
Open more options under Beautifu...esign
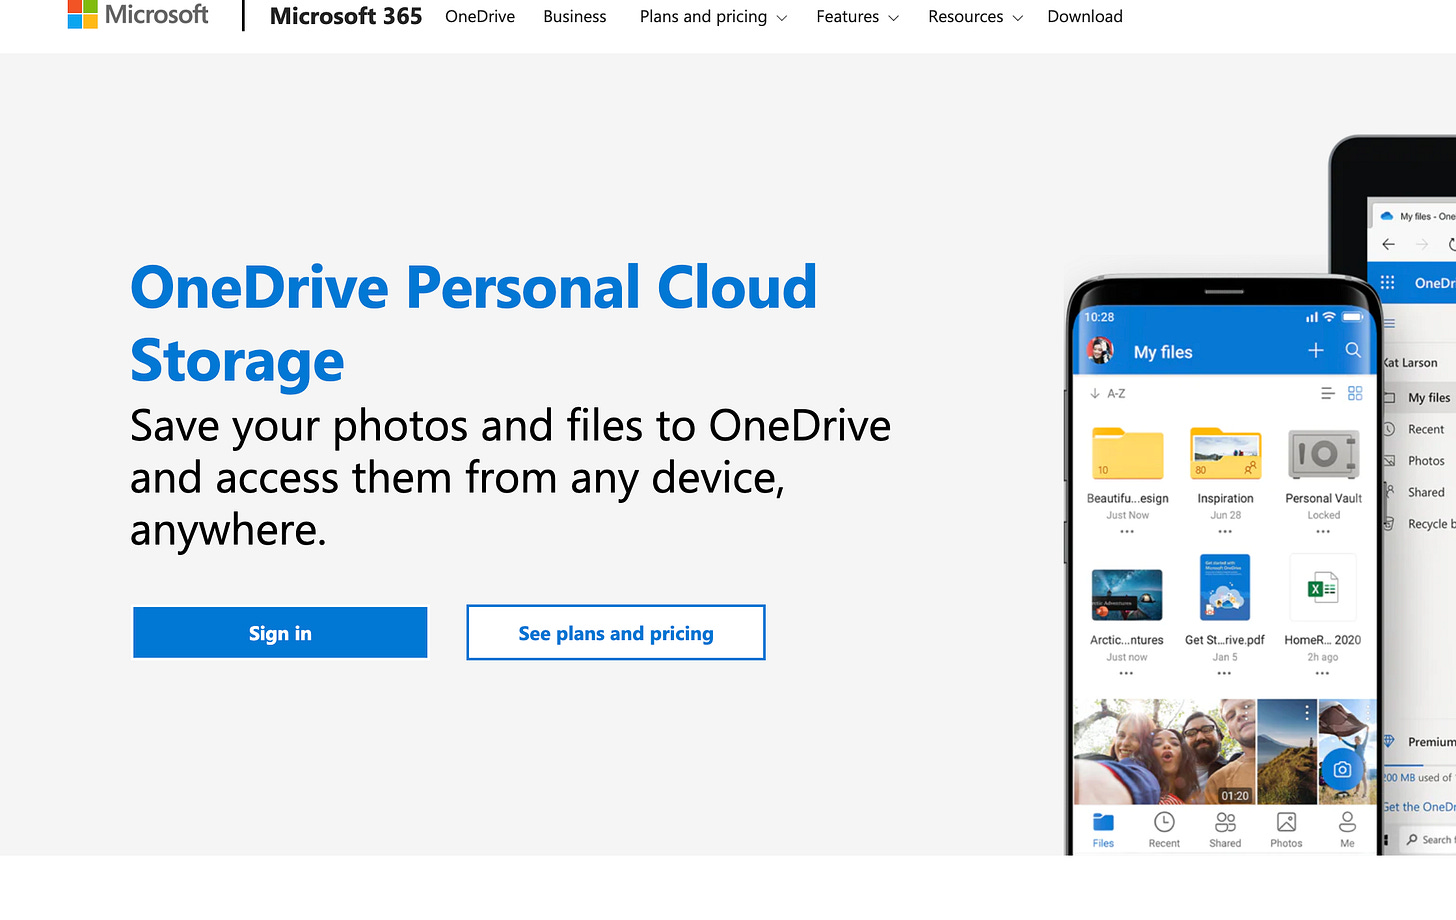click(1127, 532)
